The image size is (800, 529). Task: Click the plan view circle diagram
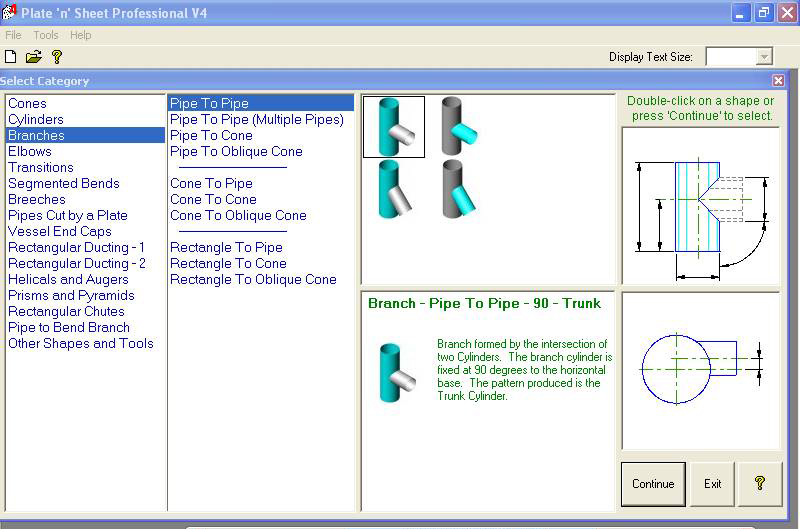pos(701,371)
